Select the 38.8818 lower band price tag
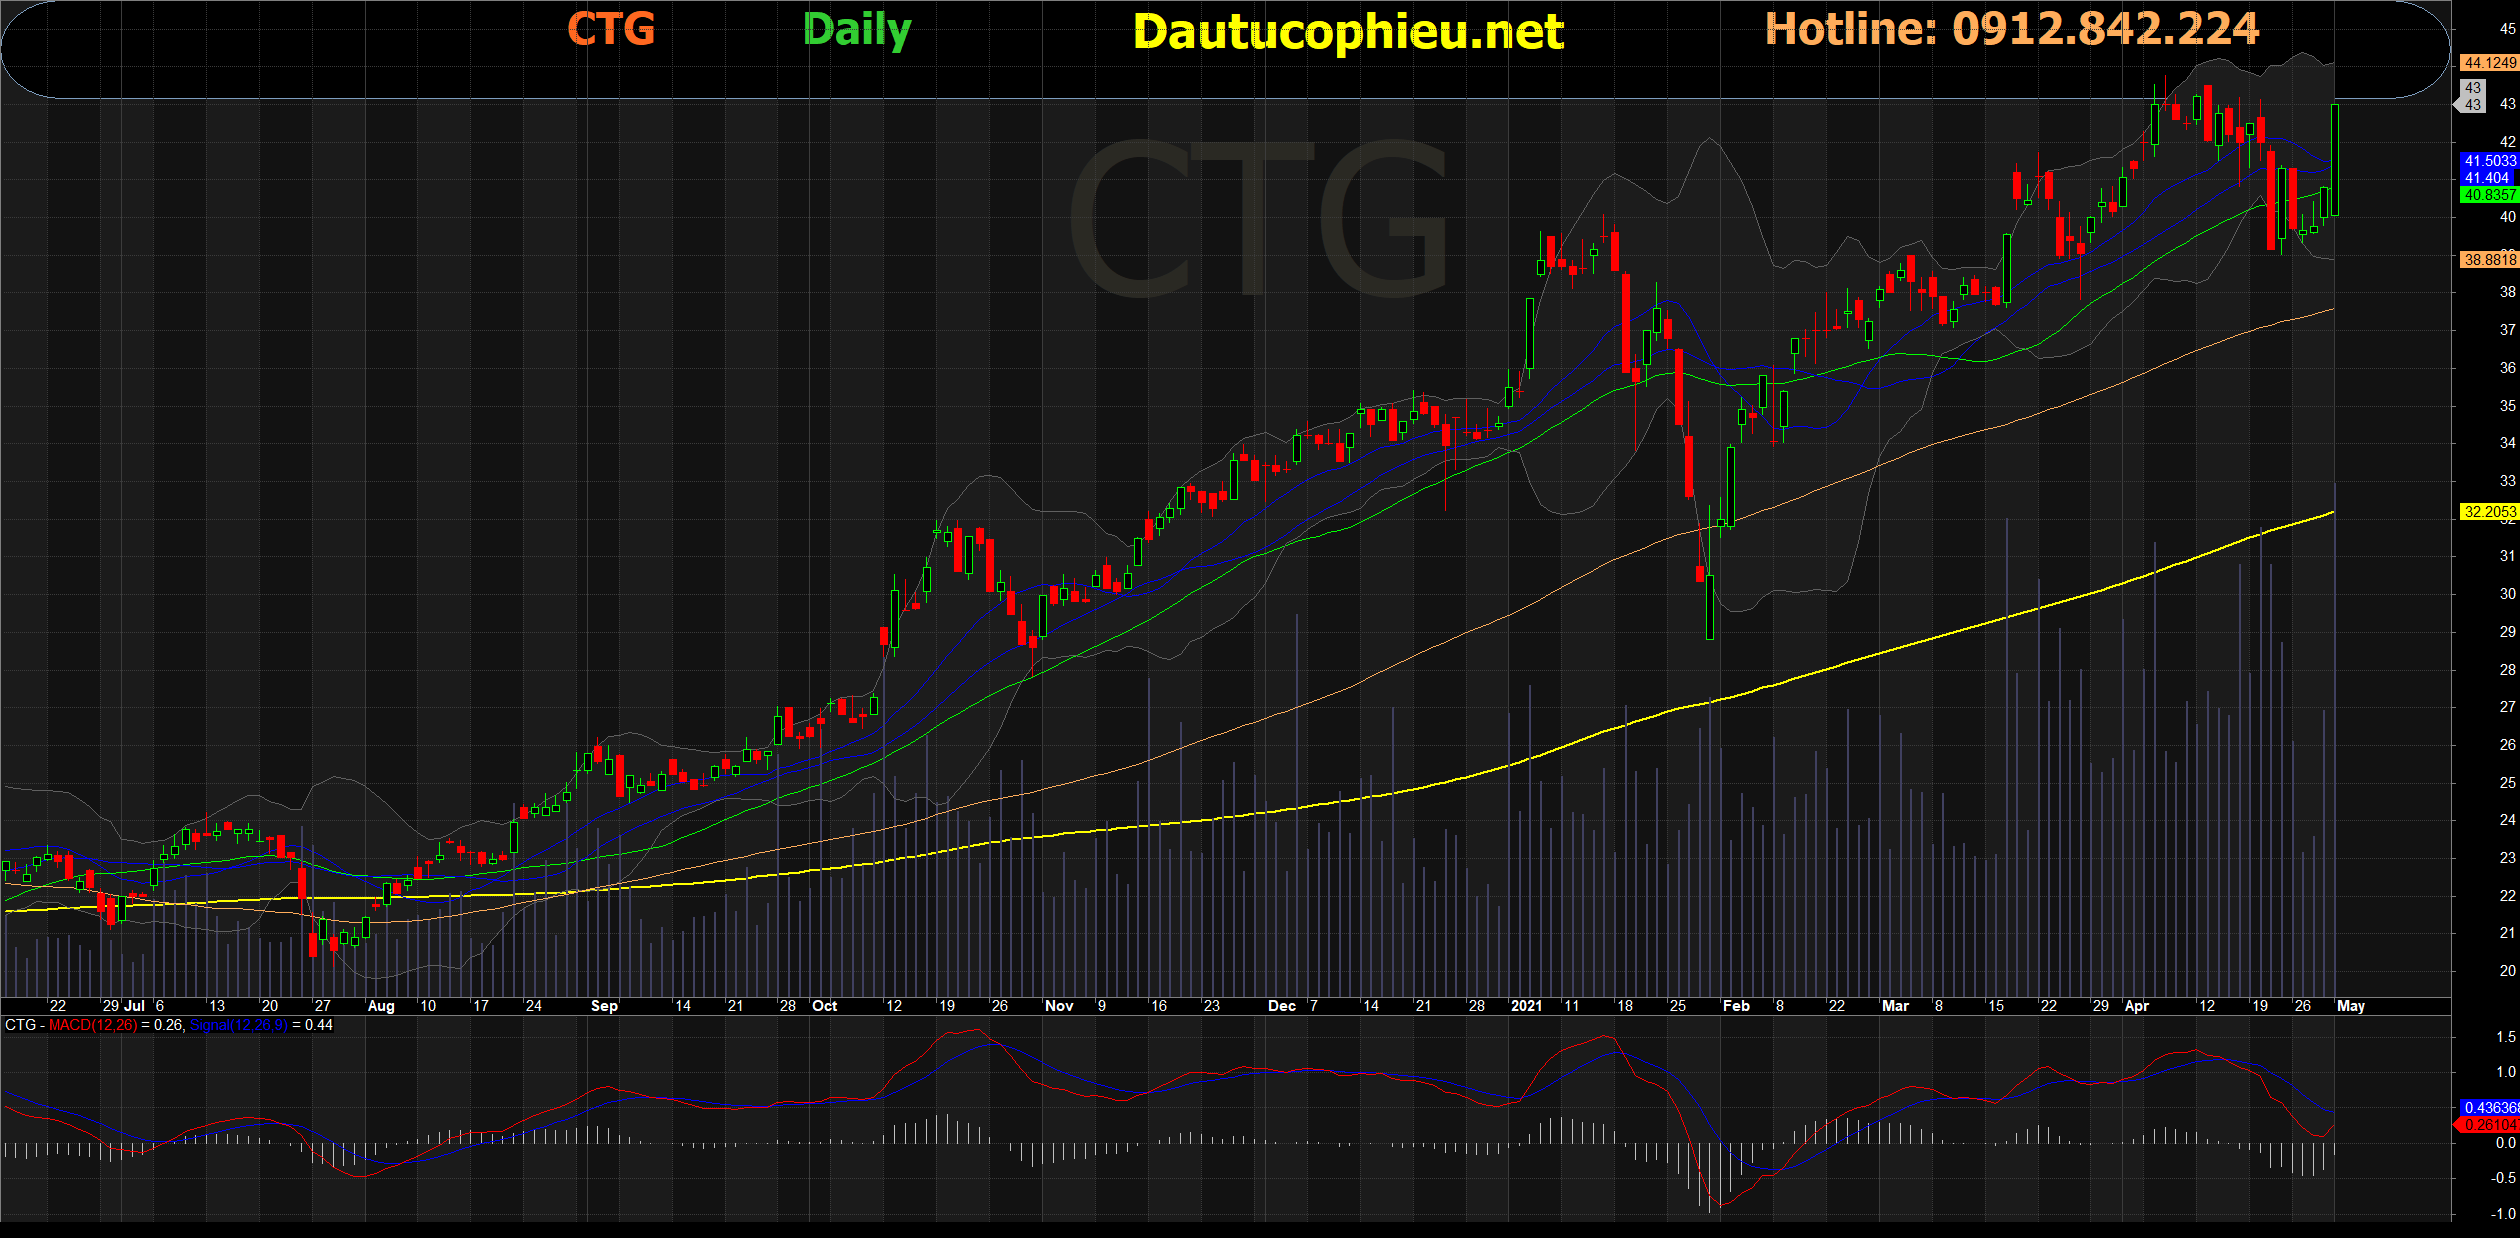Viewport: 2520px width, 1238px height. 2488,260
